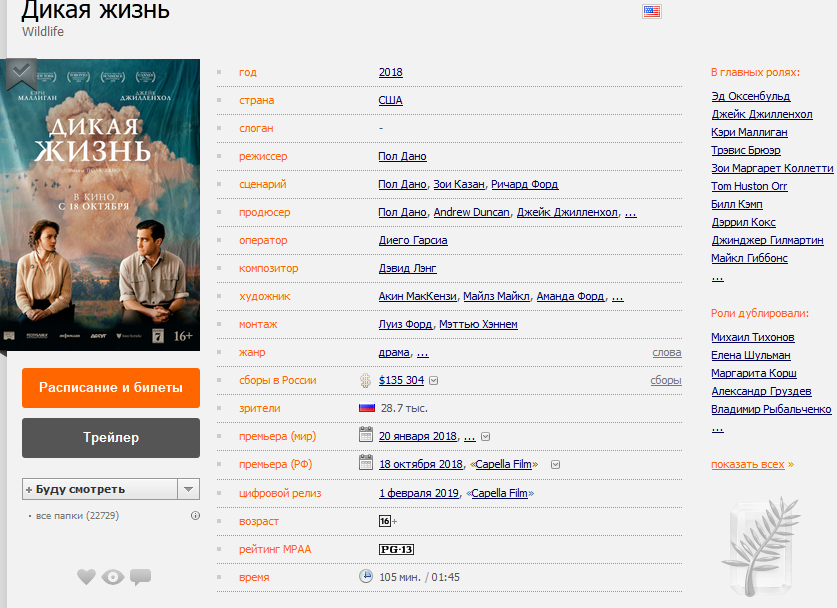
Task: Open the 20 января 2018 premiere link
Action: 418,436
